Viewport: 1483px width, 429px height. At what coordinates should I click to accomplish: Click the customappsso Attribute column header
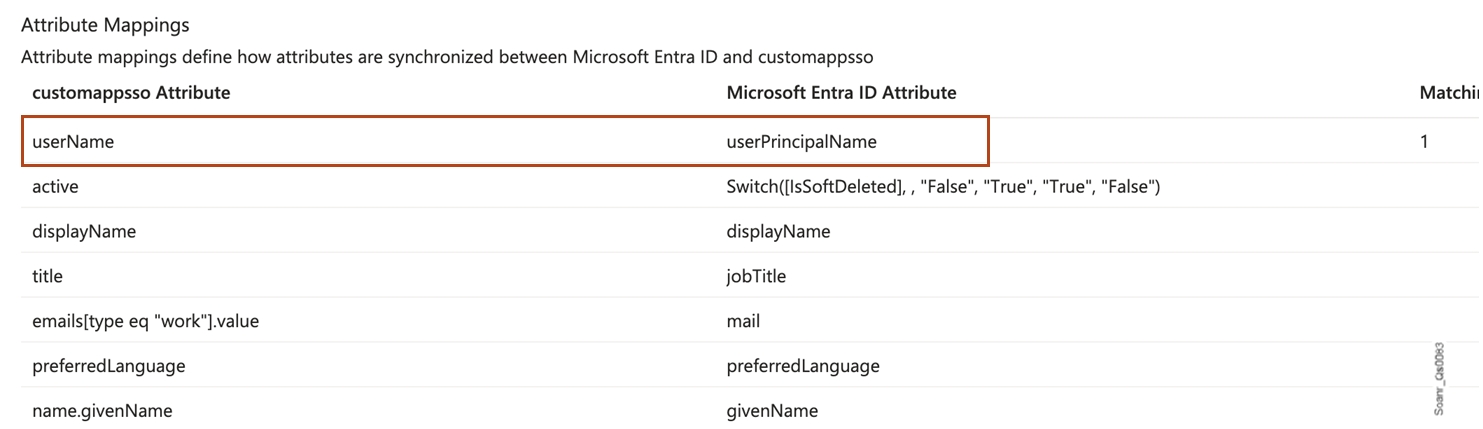[131, 93]
